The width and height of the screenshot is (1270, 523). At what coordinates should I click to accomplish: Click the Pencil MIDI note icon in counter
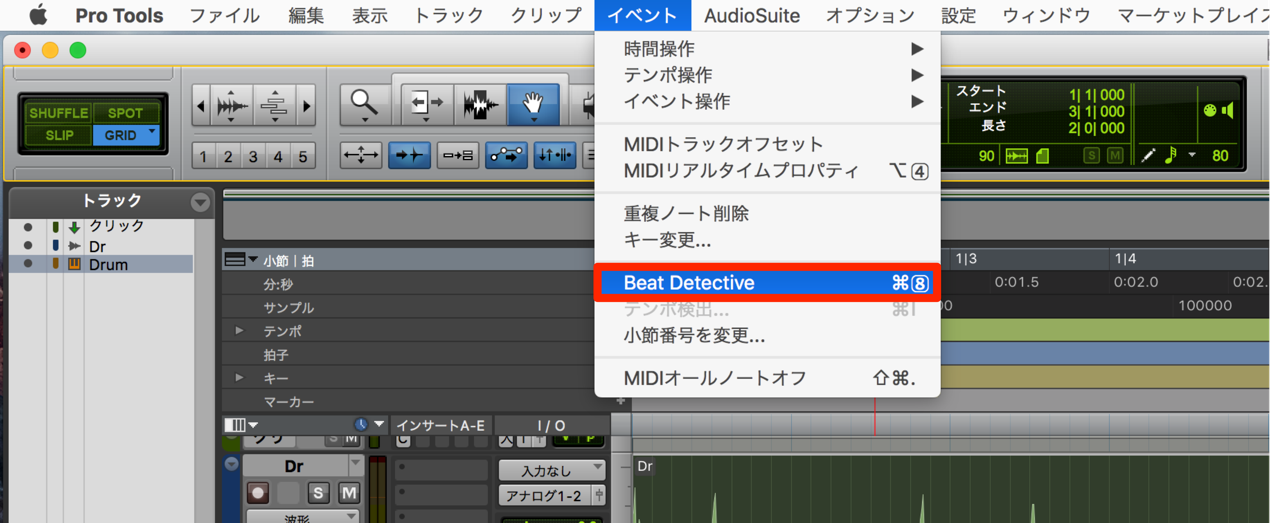[1148, 155]
